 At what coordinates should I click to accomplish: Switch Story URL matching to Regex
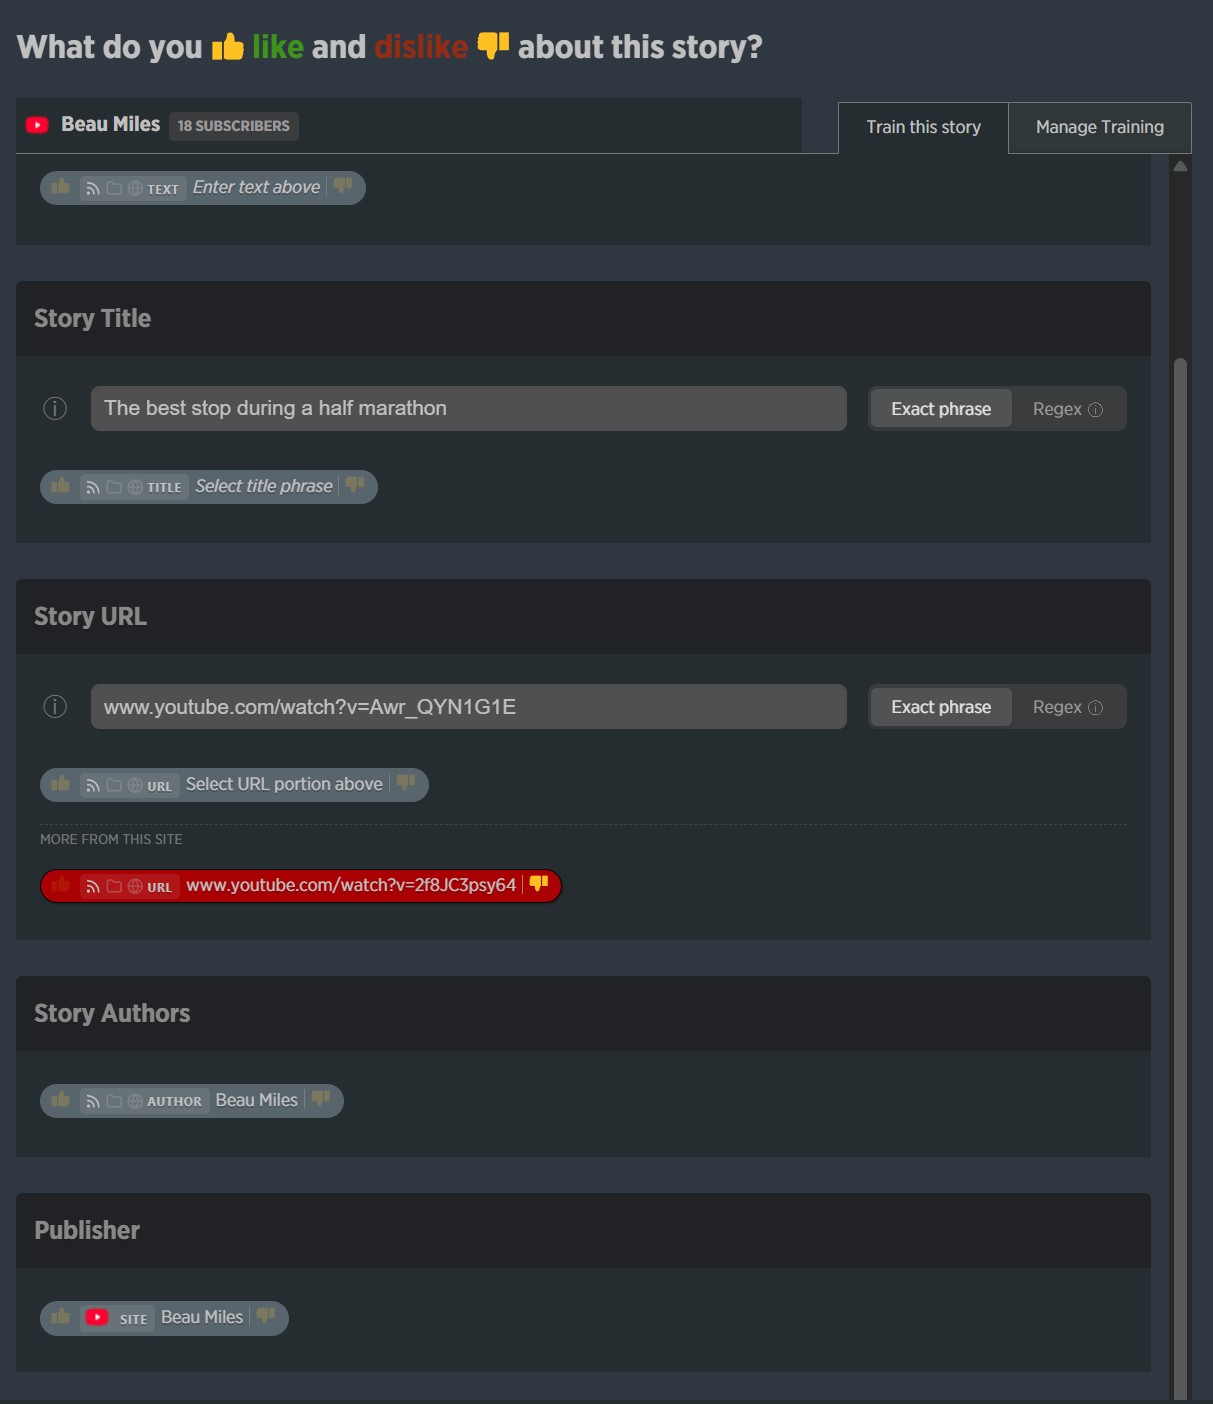1067,707
